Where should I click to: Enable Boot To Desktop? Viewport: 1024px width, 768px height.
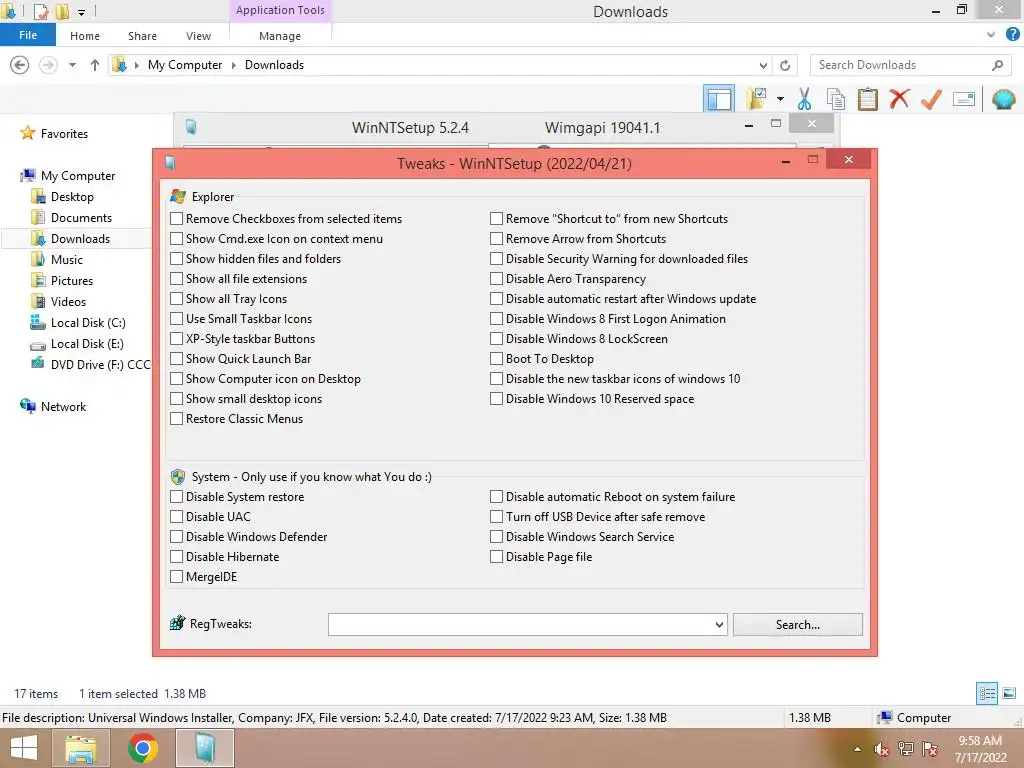(496, 359)
